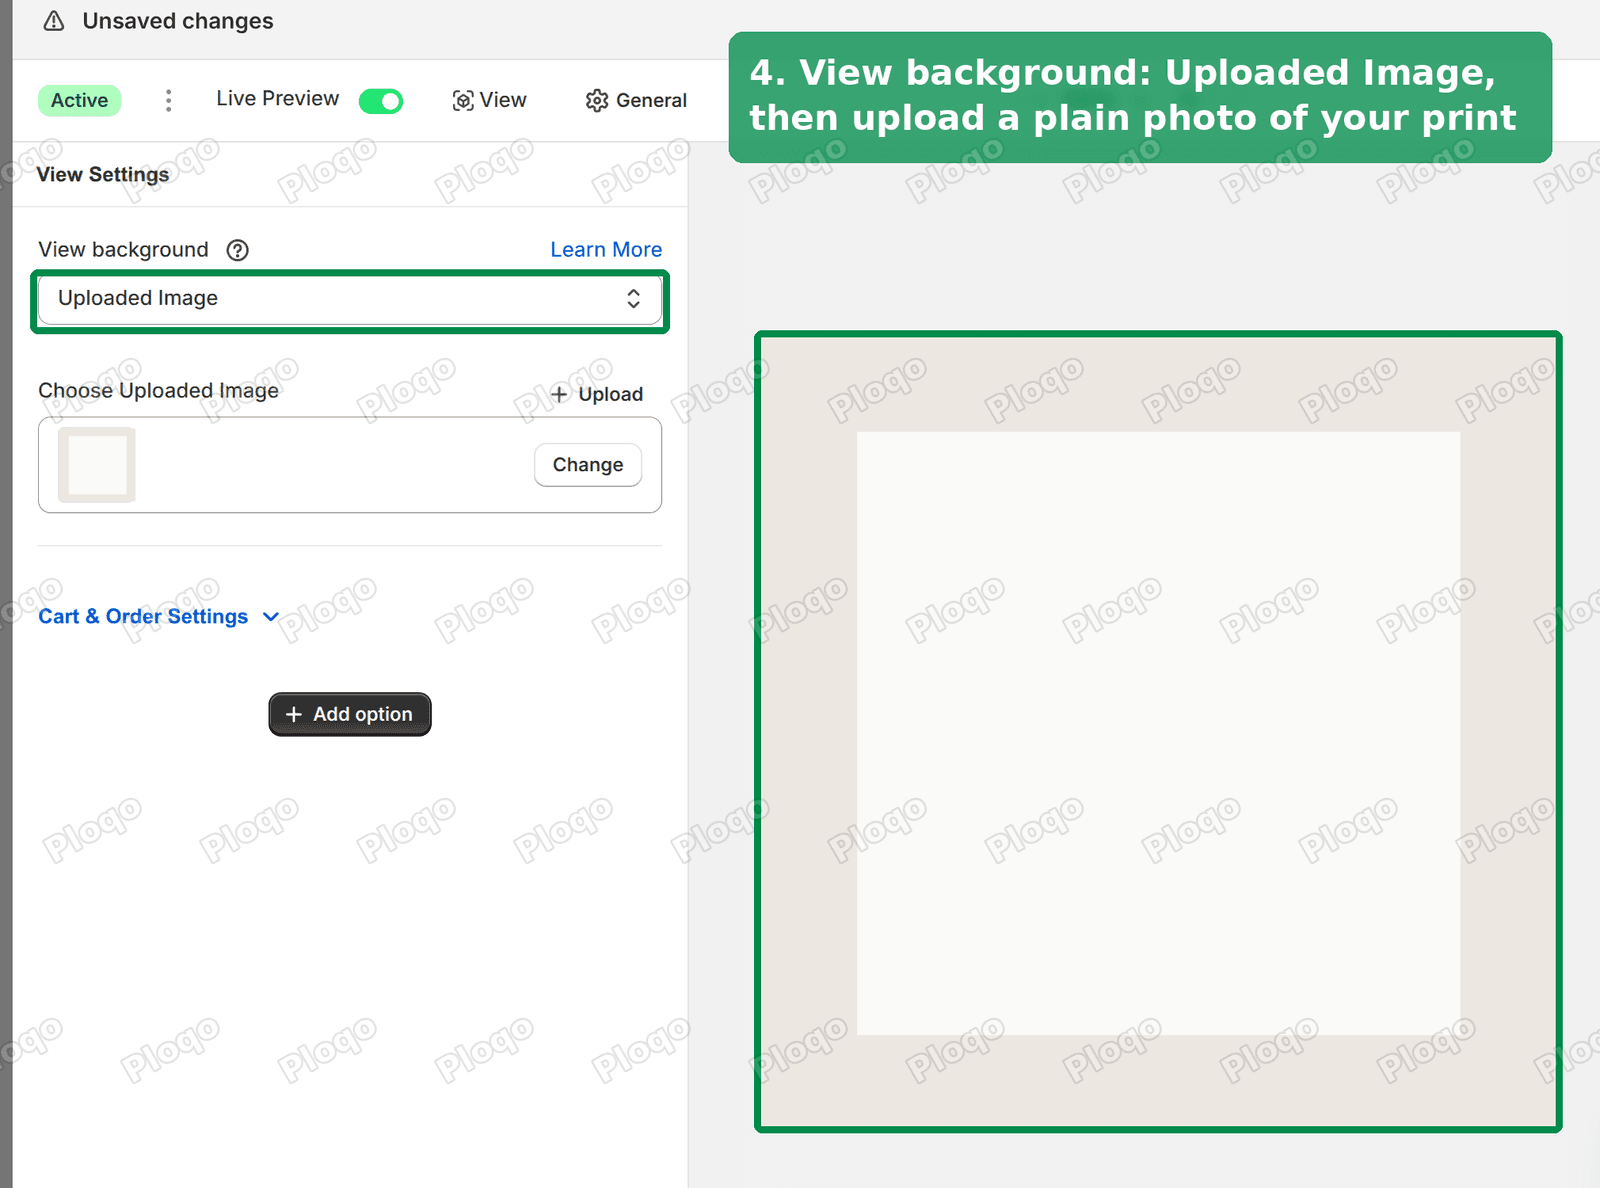The height and width of the screenshot is (1188, 1600).
Task: Click the Choose Uploaded Image label
Action: tap(158, 390)
